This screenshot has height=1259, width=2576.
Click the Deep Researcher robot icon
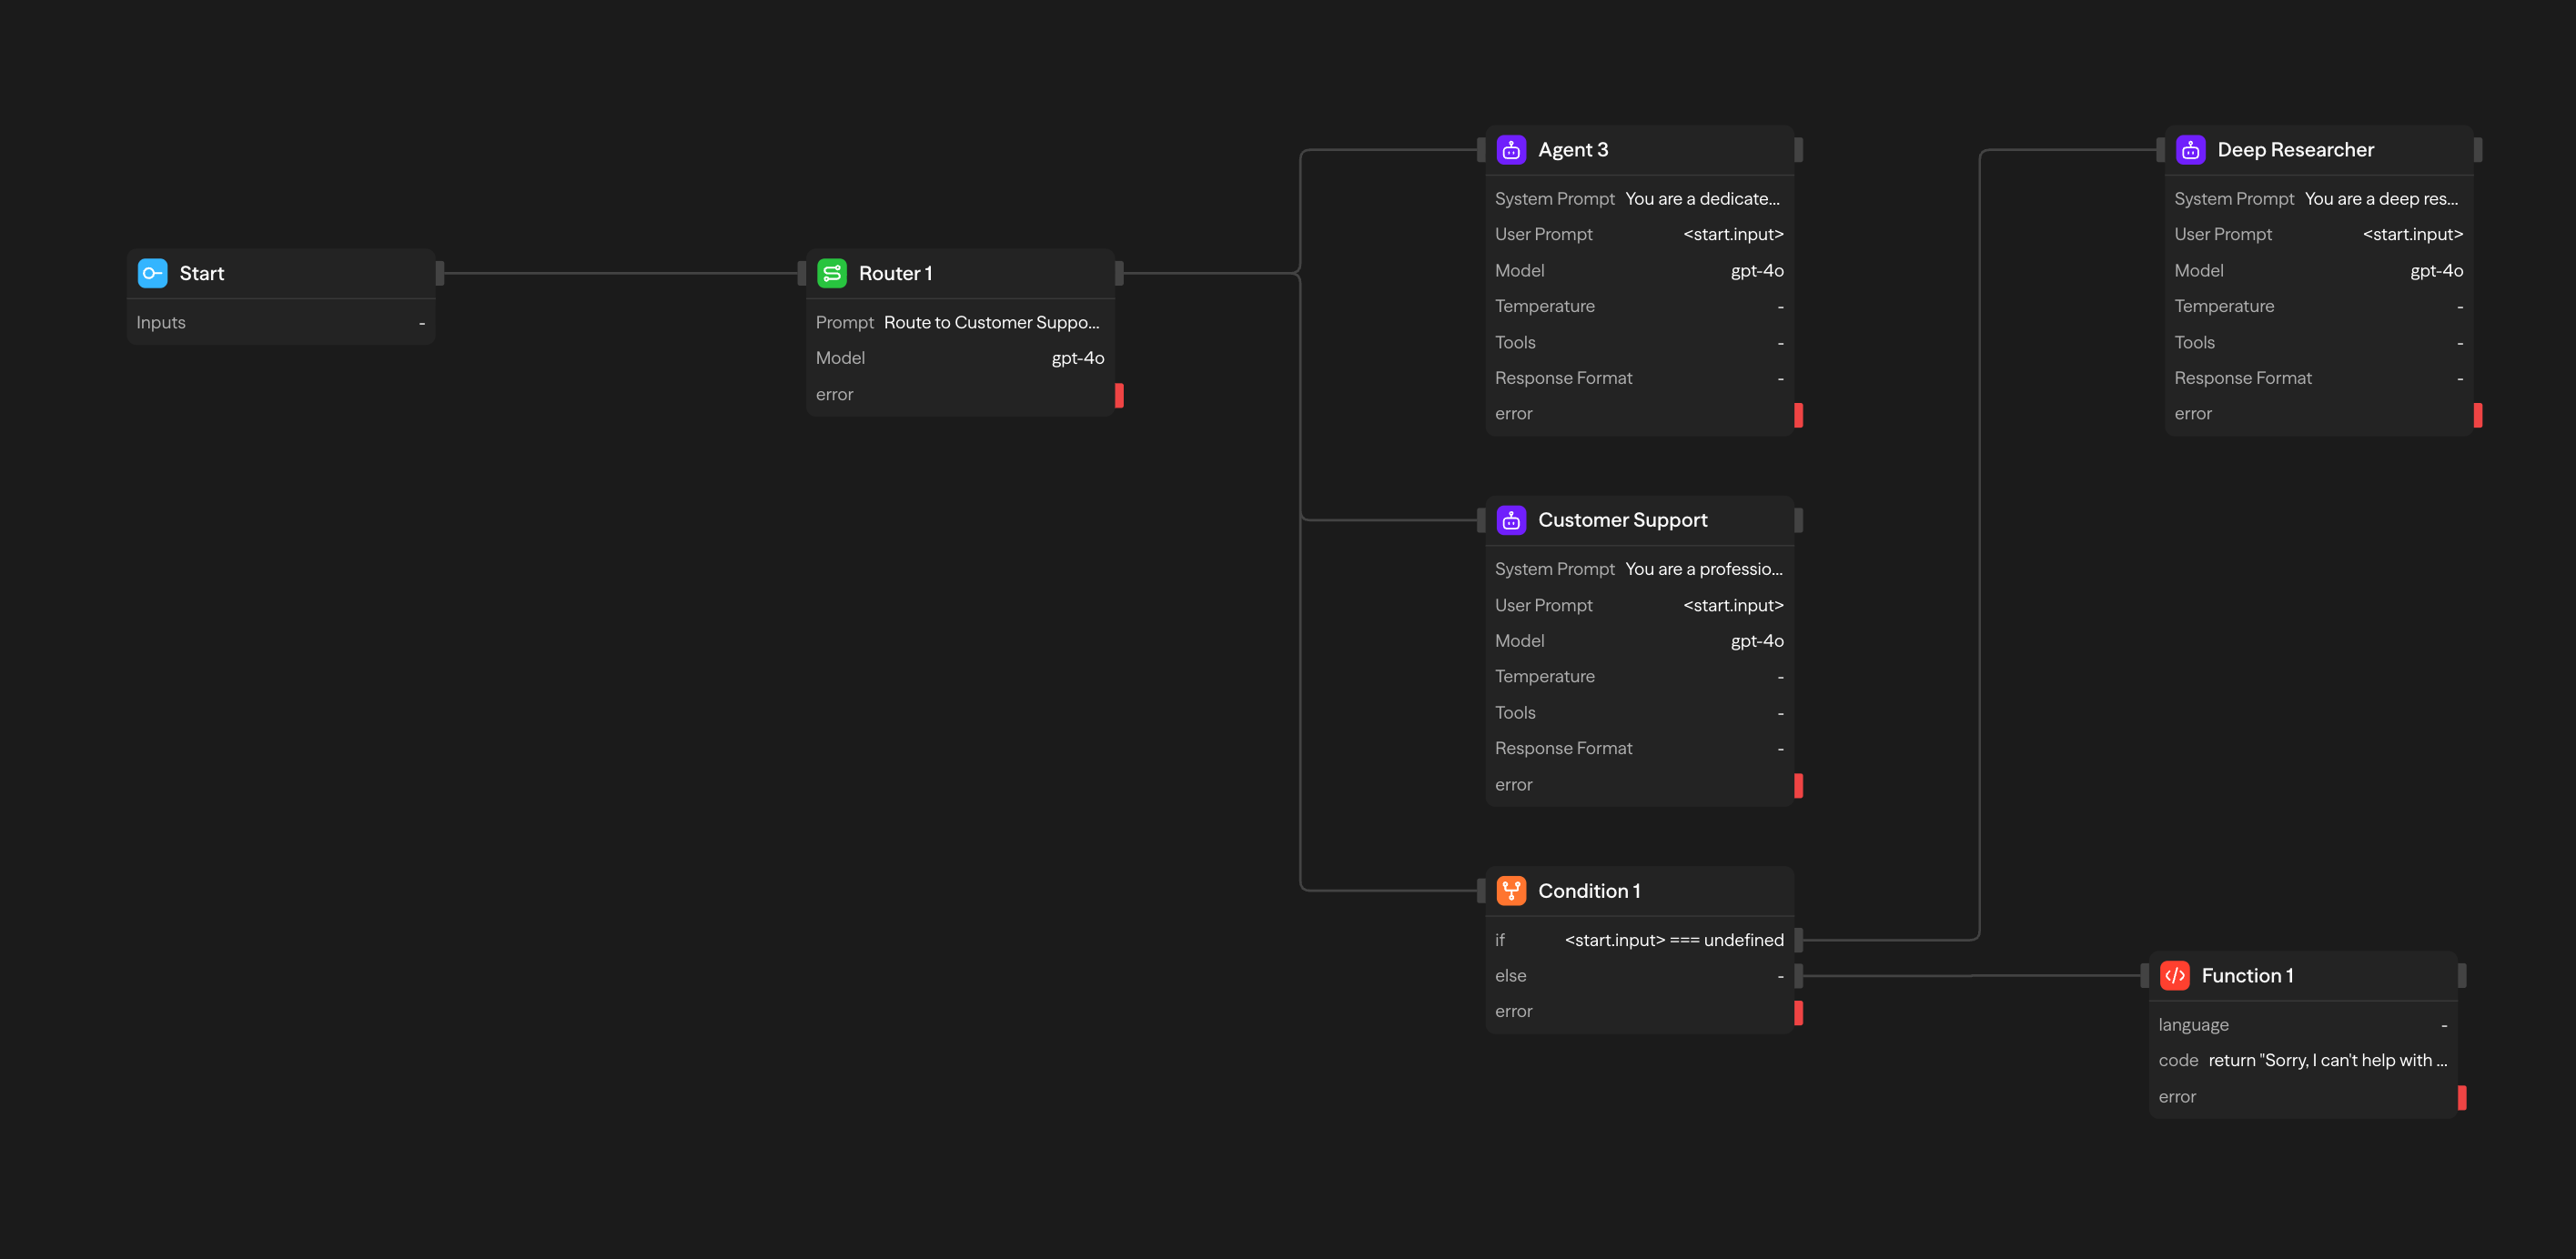pos(2190,149)
